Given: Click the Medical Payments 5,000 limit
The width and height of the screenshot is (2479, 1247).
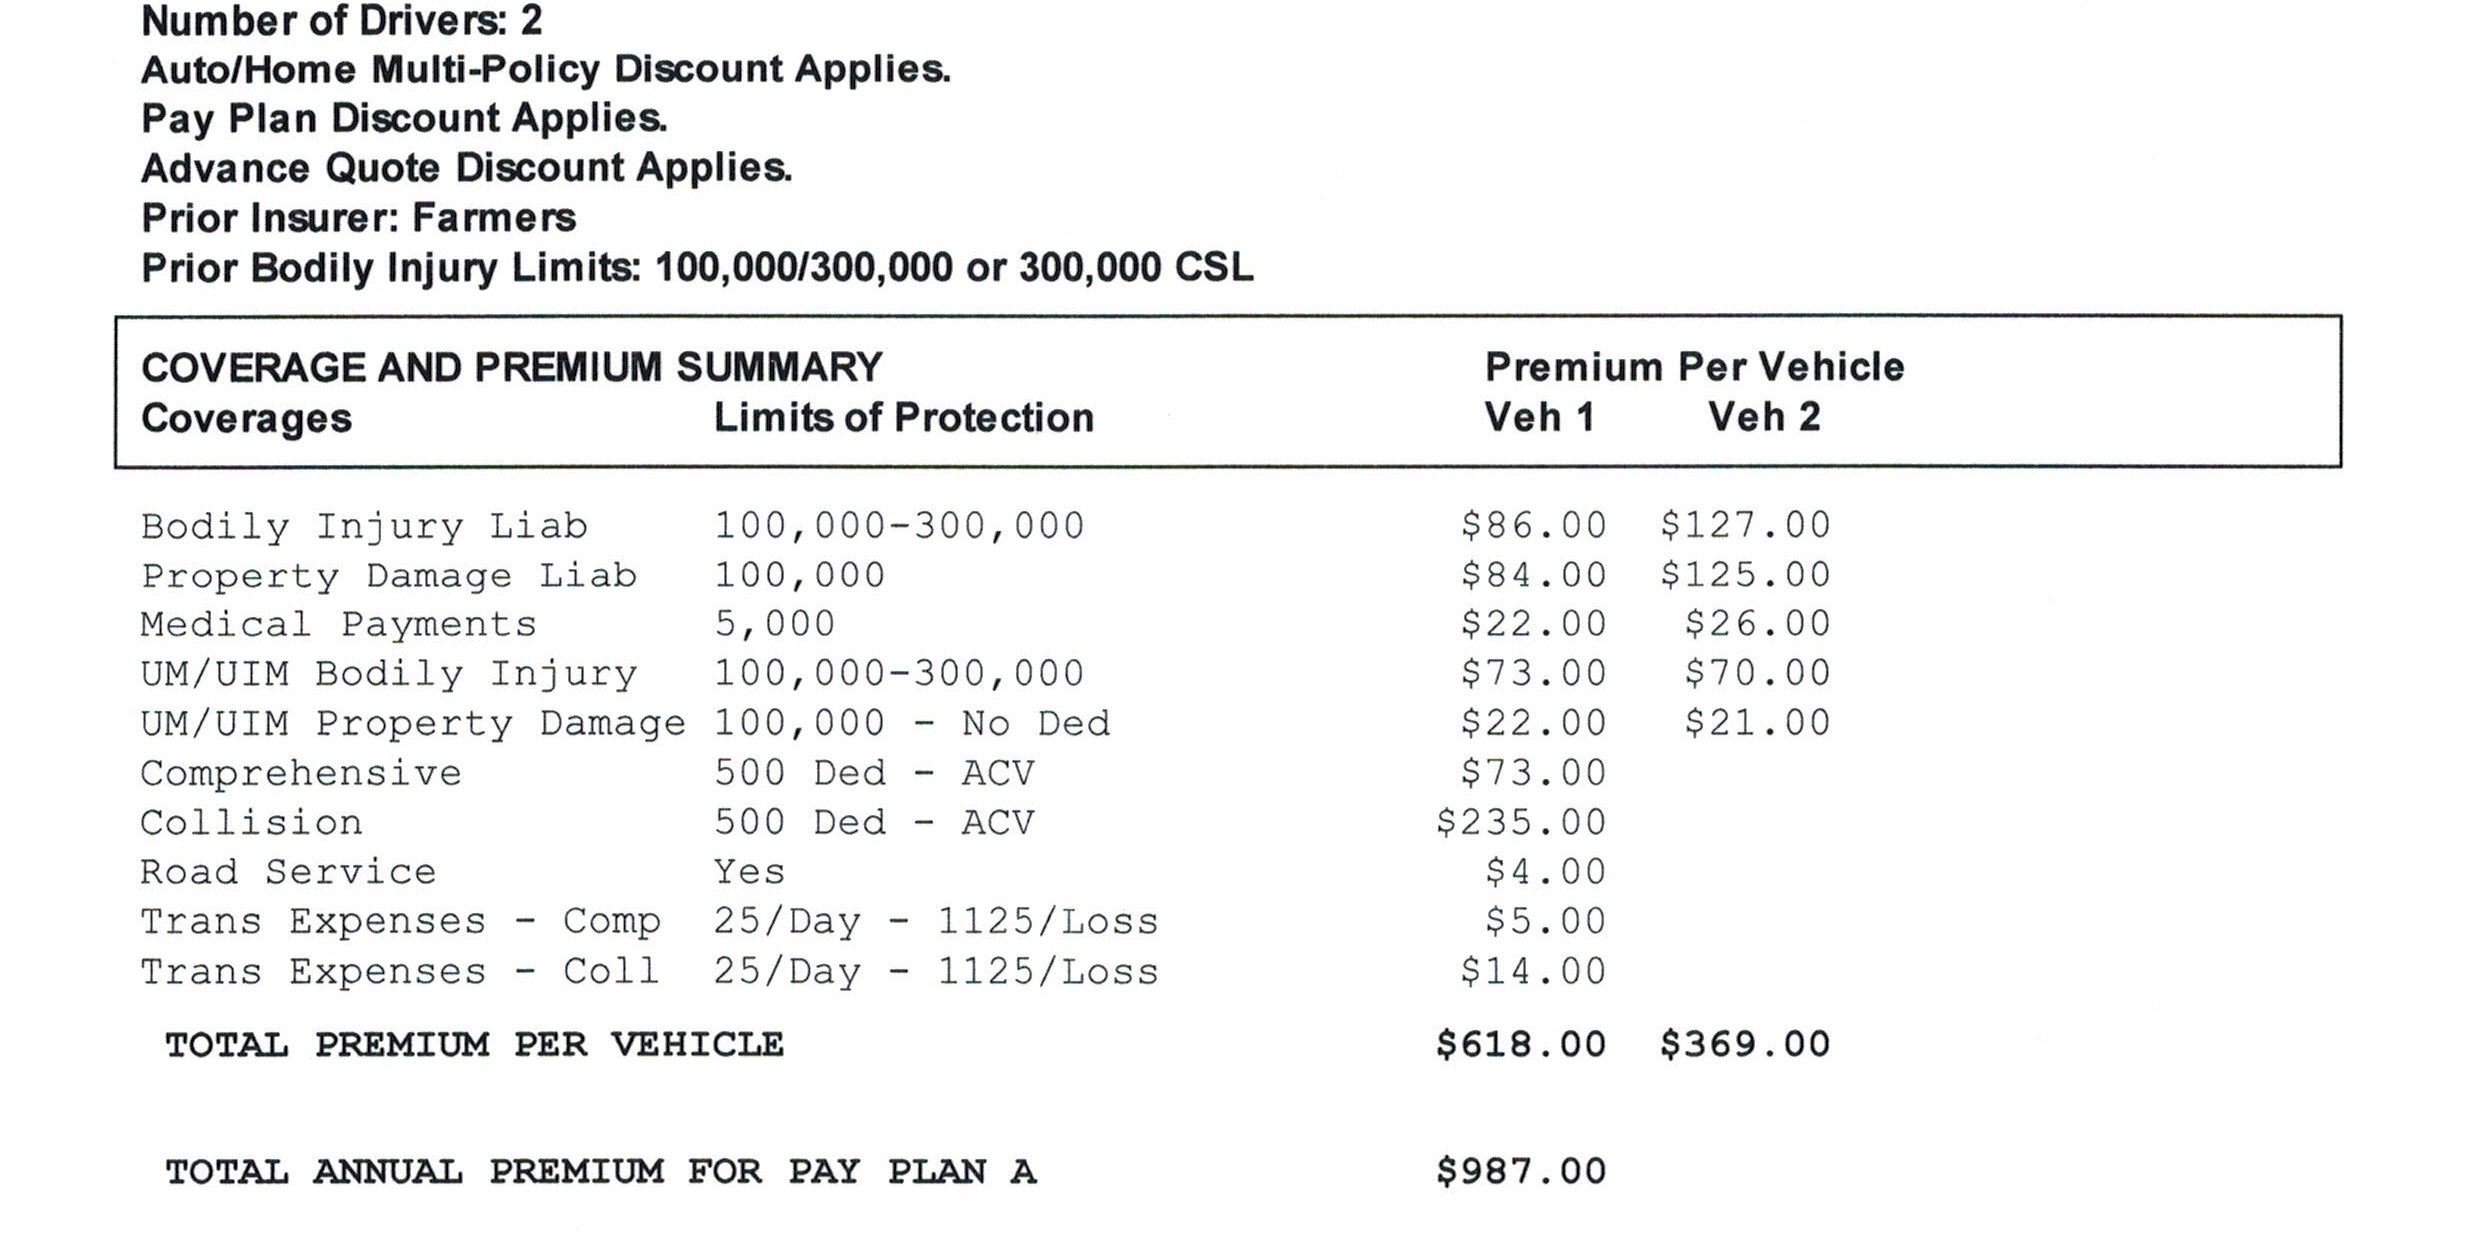Looking at the screenshot, I should coord(774,625).
